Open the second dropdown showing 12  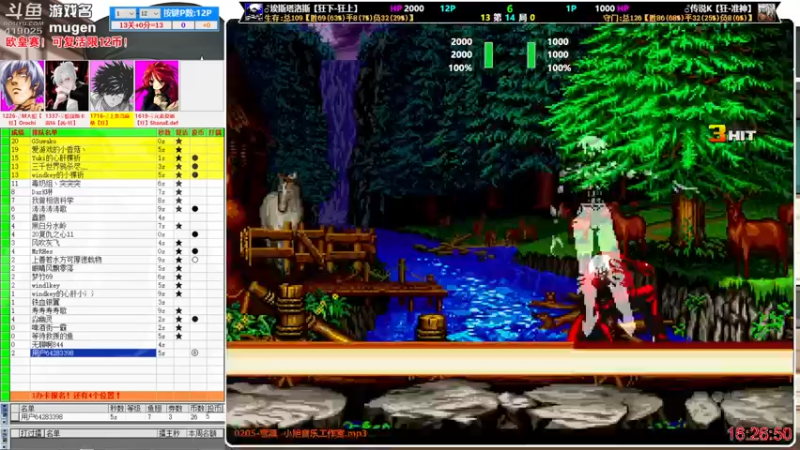pos(149,13)
